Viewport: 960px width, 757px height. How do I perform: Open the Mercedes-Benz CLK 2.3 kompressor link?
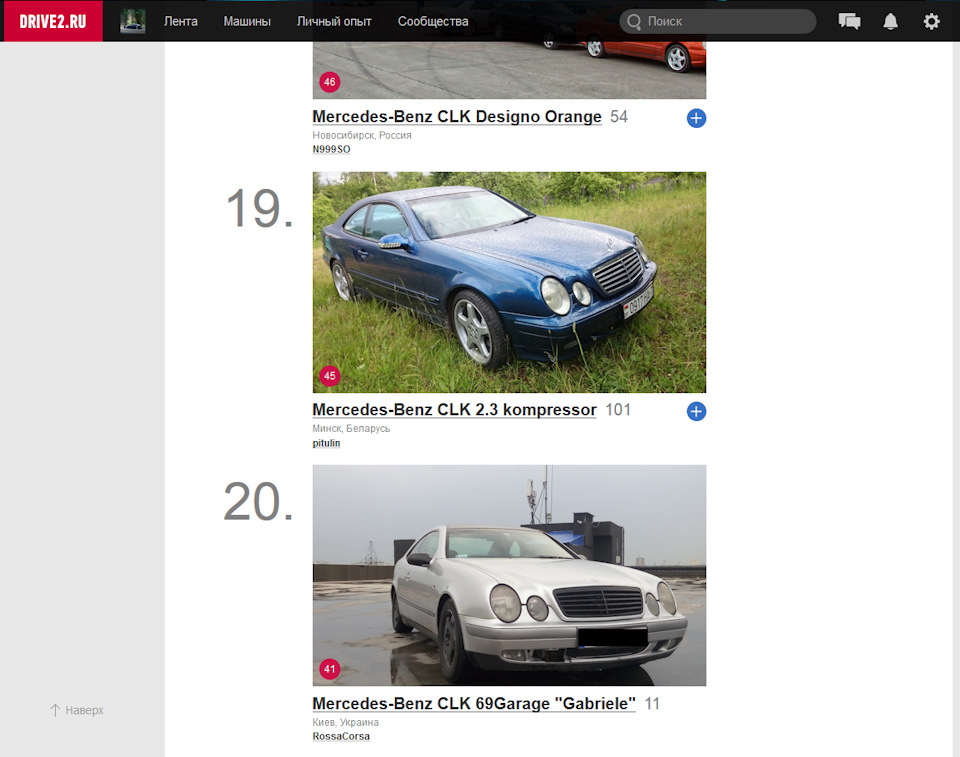[x=454, y=410]
